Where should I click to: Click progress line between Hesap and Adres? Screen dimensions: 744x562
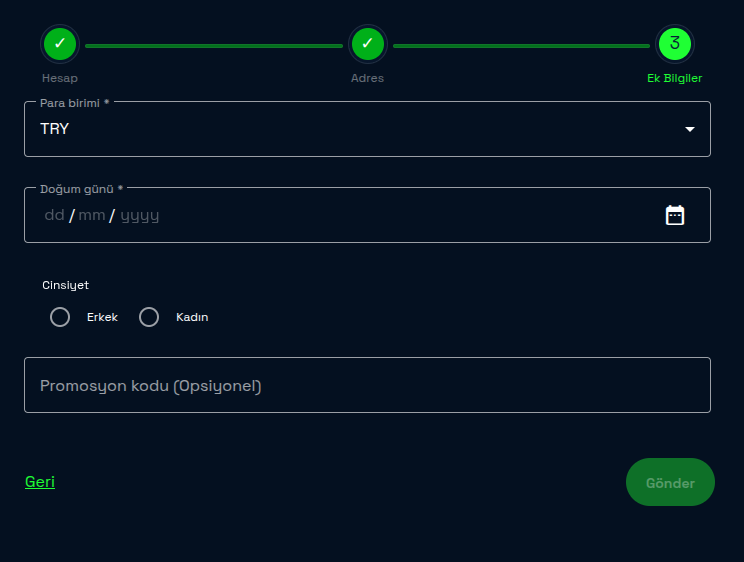[213, 45]
